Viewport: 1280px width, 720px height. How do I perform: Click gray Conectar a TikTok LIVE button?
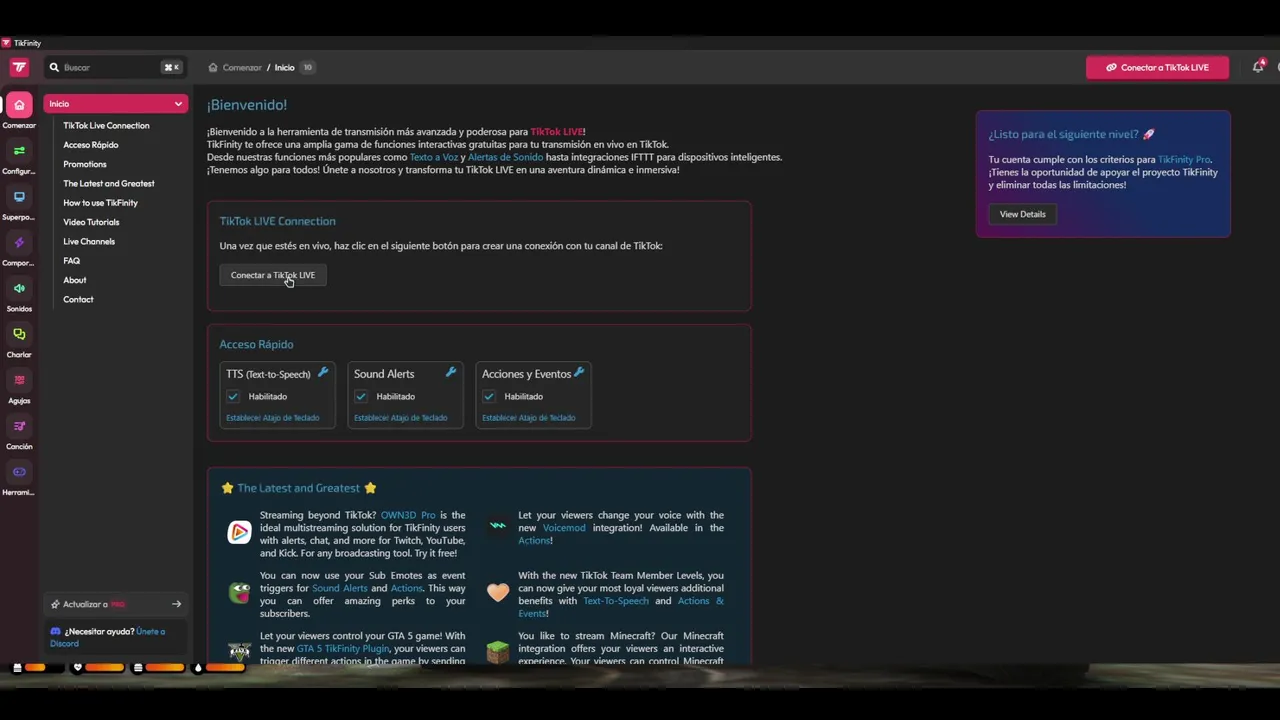pyautogui.click(x=272, y=275)
